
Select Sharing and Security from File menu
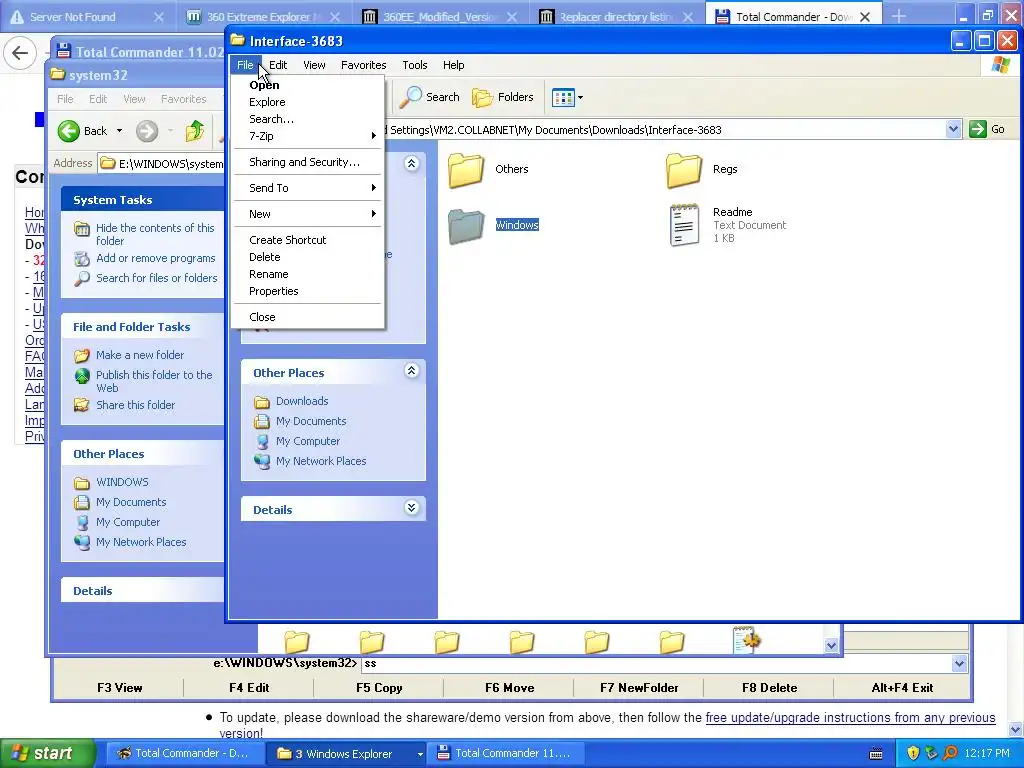pos(307,163)
